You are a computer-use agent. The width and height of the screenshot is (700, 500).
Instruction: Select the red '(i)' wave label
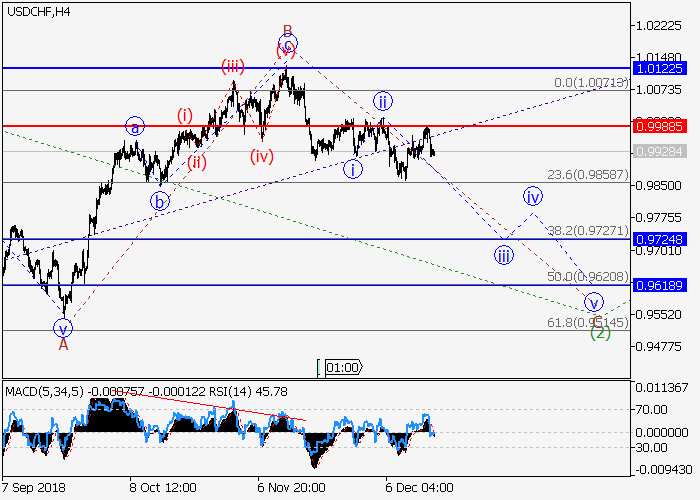[x=185, y=114]
